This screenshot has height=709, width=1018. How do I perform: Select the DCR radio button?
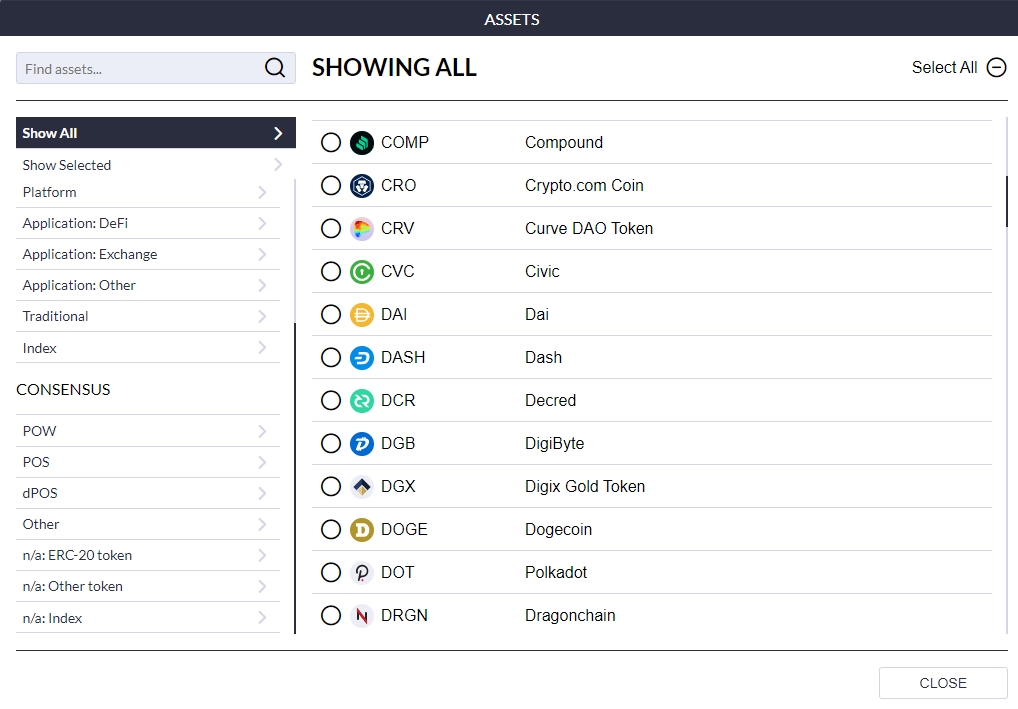tap(331, 401)
